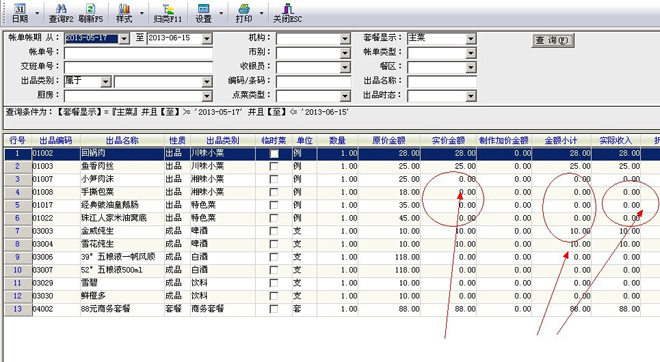This screenshot has width=660, height=362.
Task: Toggle 临时菜 checkbox for 88元商务套餐 row
Action: (x=274, y=309)
